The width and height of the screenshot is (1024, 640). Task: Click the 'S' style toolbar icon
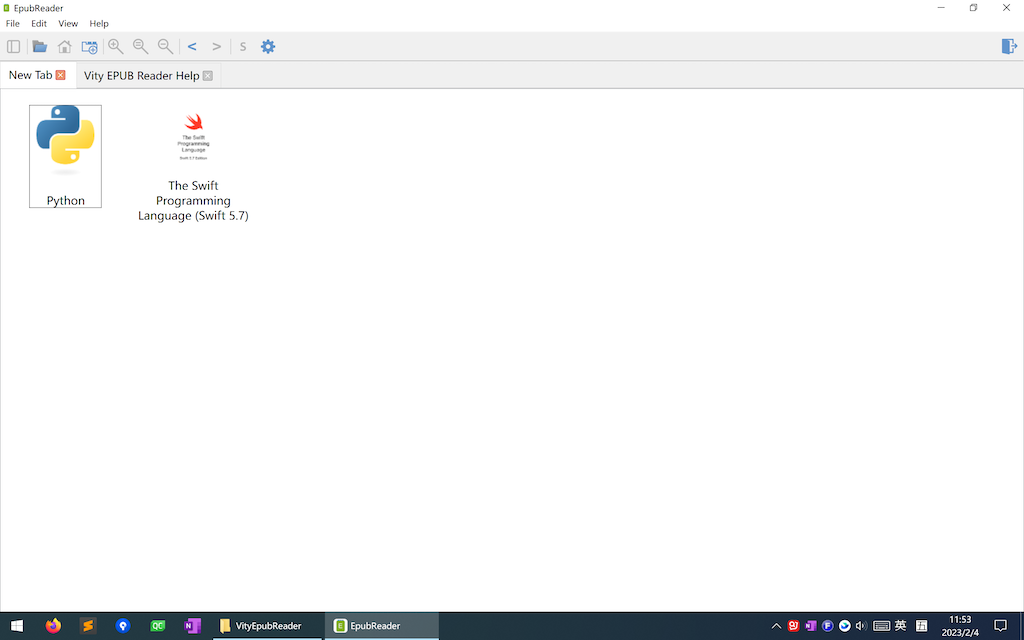point(242,46)
